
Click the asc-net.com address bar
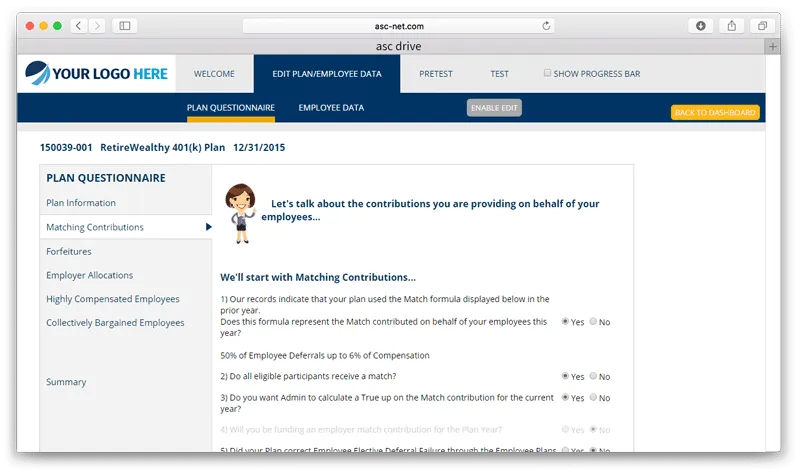[x=398, y=25]
